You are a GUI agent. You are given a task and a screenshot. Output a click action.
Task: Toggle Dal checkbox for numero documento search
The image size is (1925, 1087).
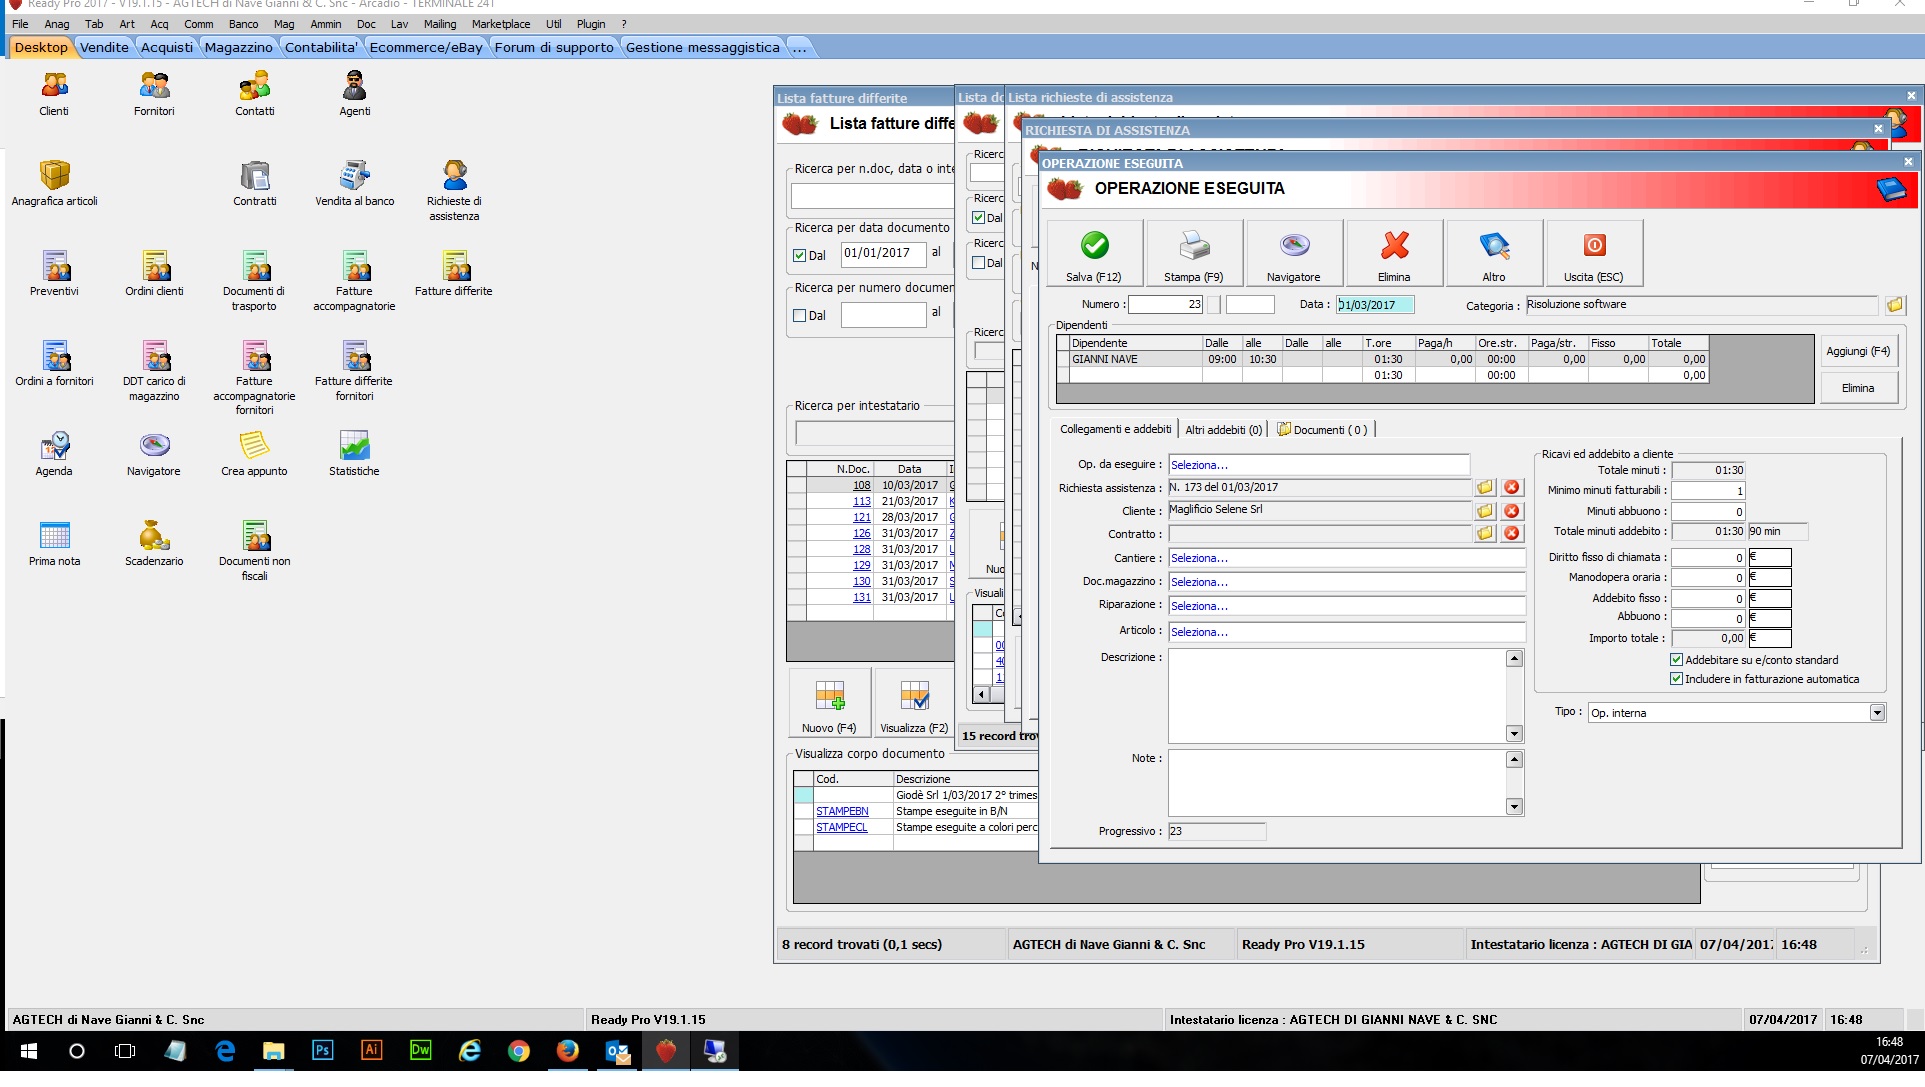[800, 315]
